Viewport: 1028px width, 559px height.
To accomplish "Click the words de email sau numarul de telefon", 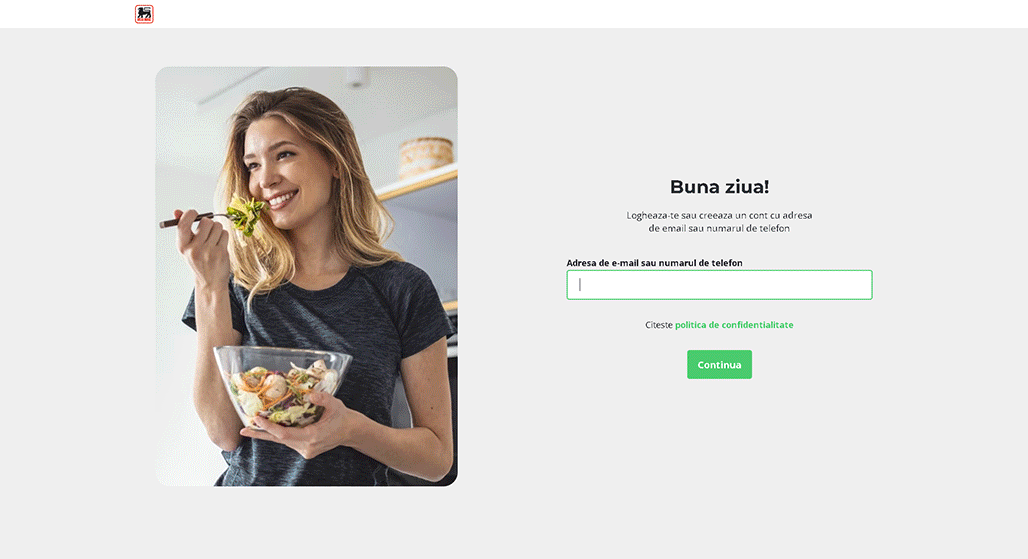I will point(719,228).
